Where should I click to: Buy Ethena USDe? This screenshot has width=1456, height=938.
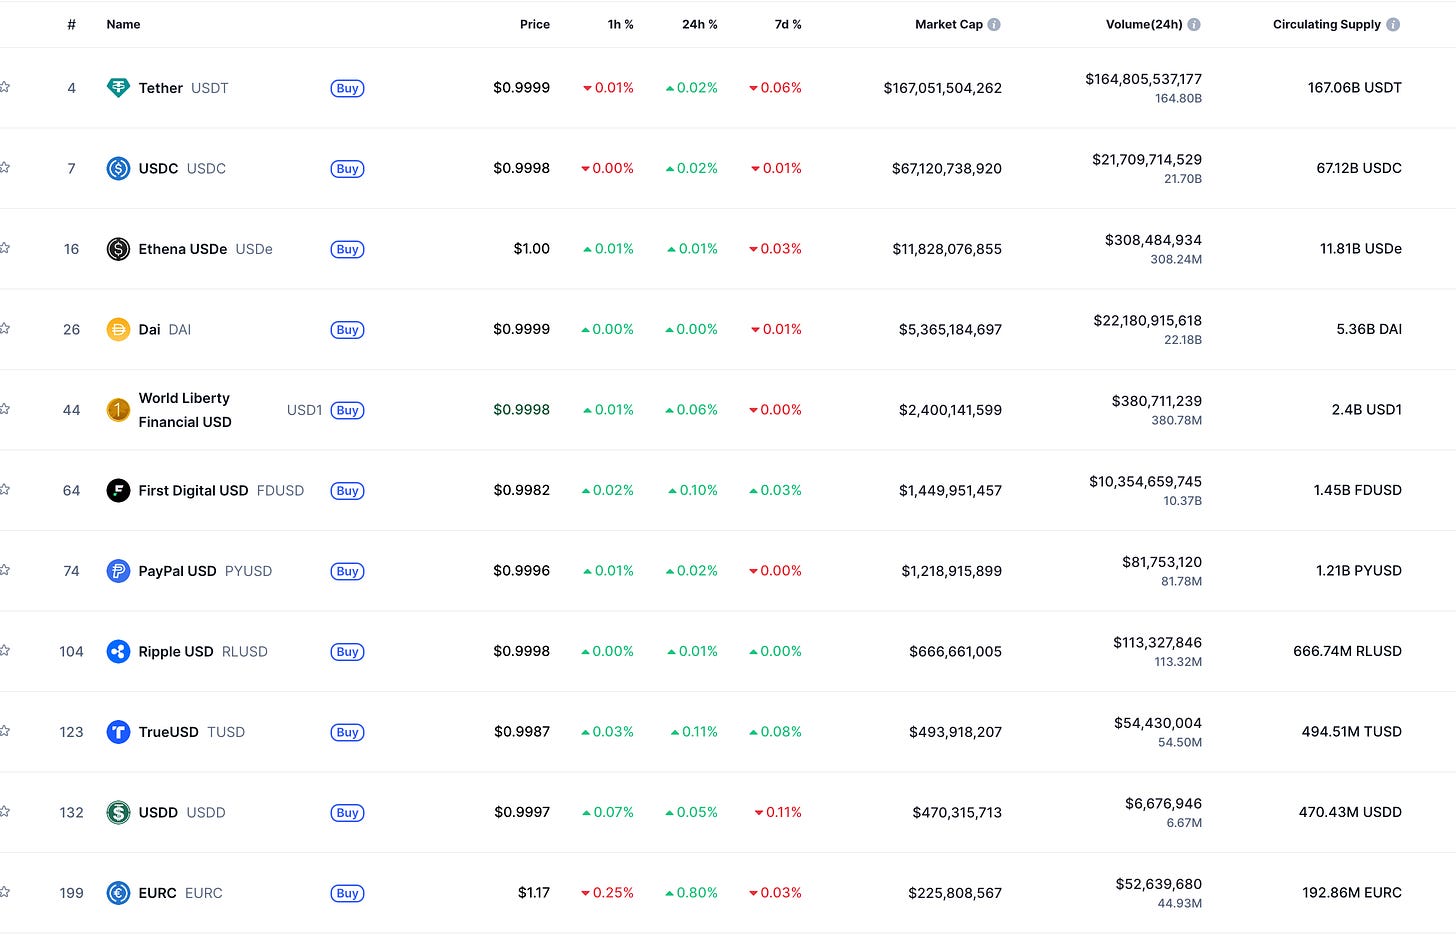click(x=347, y=249)
